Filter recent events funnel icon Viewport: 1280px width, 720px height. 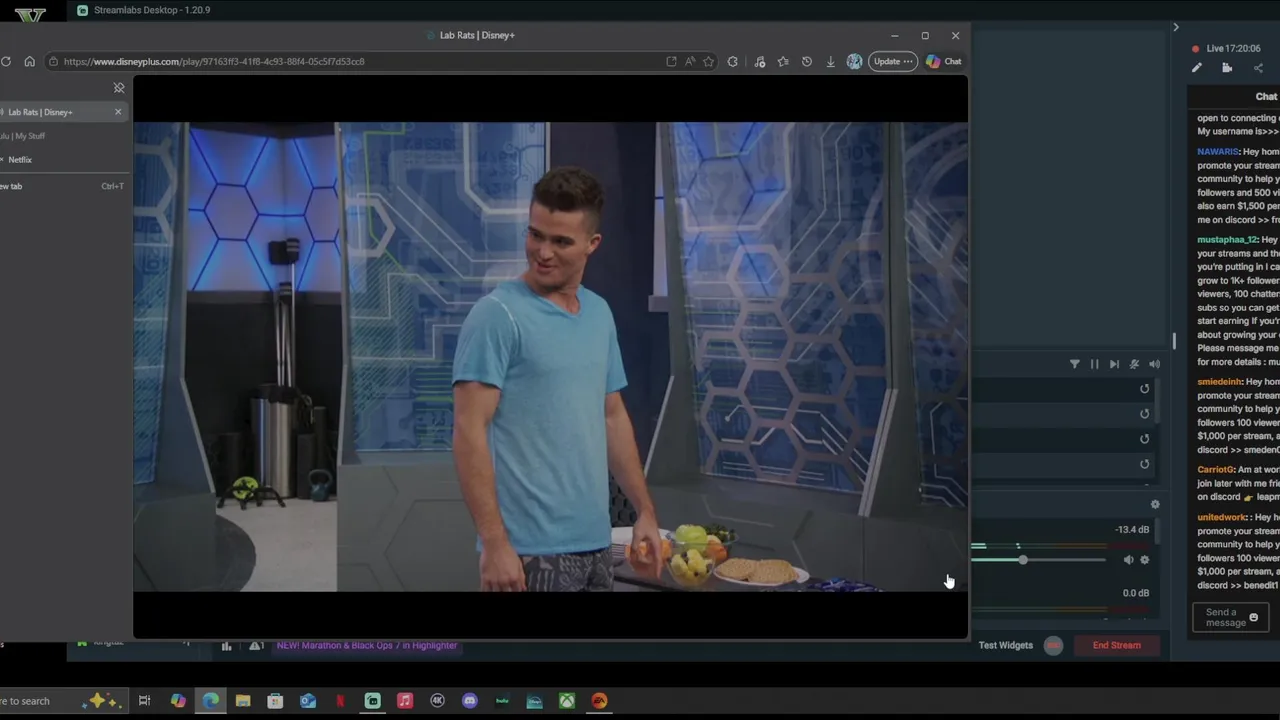tap(1075, 364)
